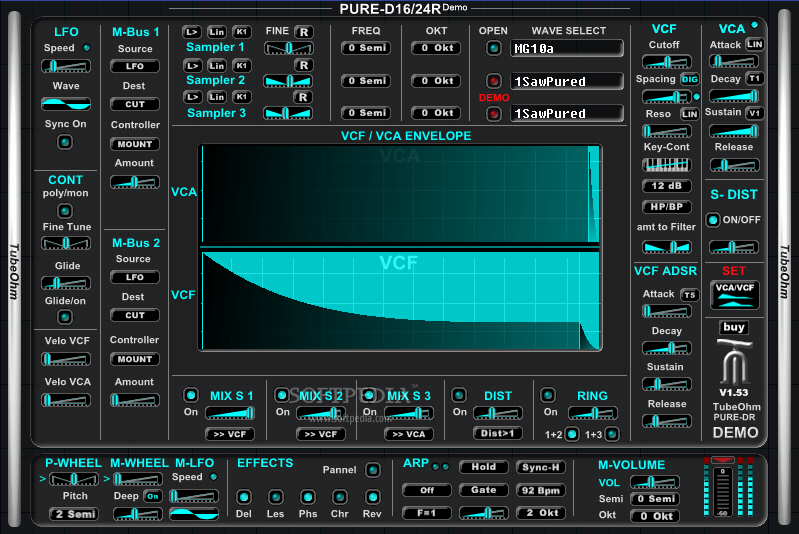Toggle VCF ADSR Attack T5 button
The image size is (799, 534).
pos(689,295)
